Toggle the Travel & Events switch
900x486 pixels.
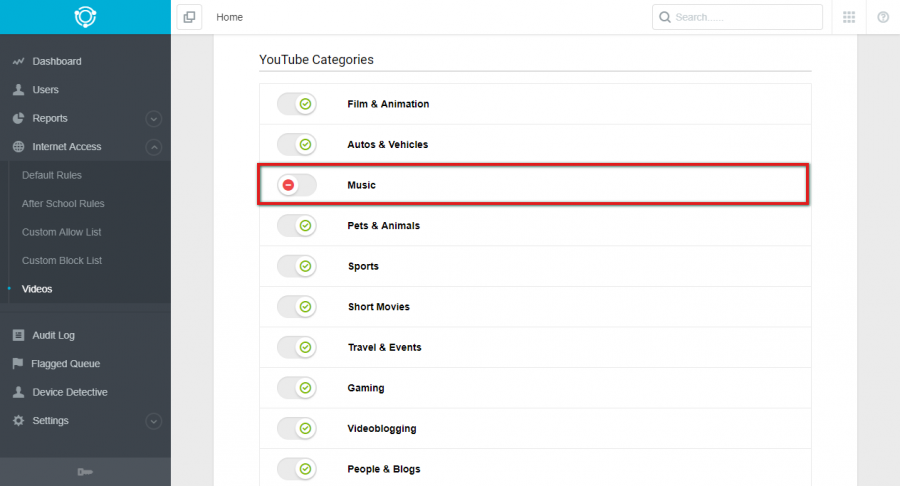297,347
